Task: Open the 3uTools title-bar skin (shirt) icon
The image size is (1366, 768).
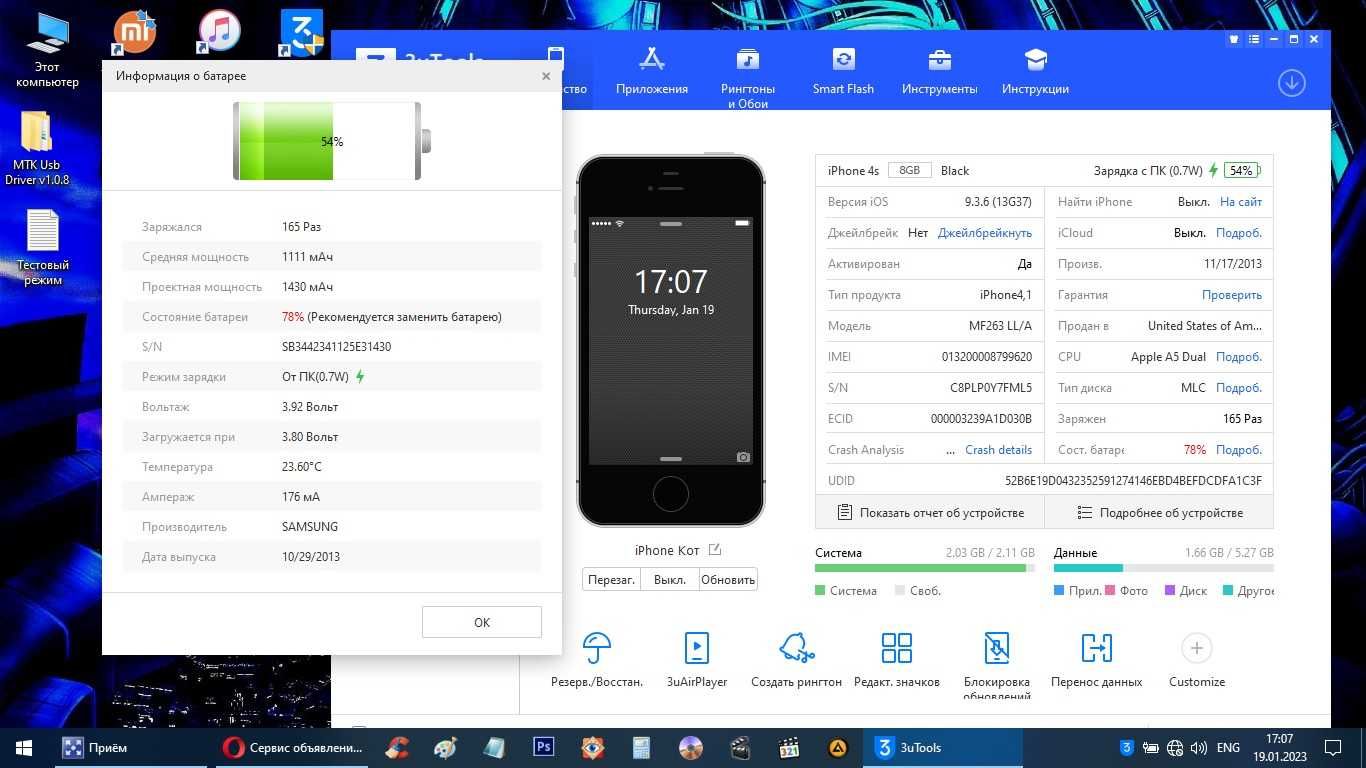Action: coord(1234,39)
